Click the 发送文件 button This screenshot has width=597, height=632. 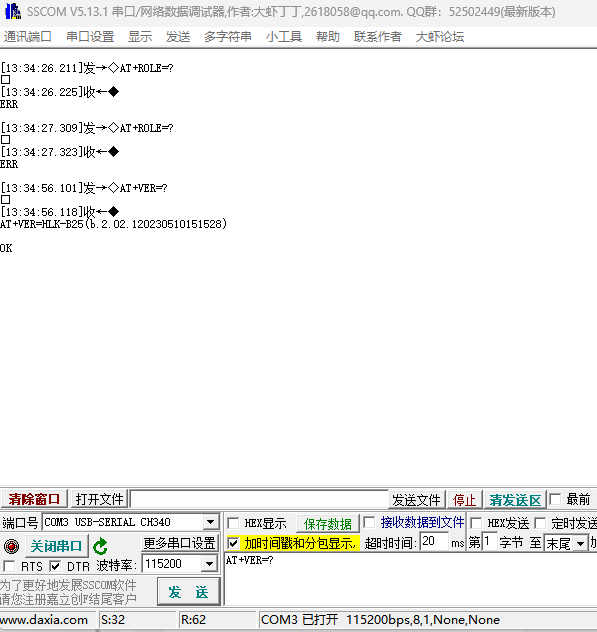tap(416, 500)
